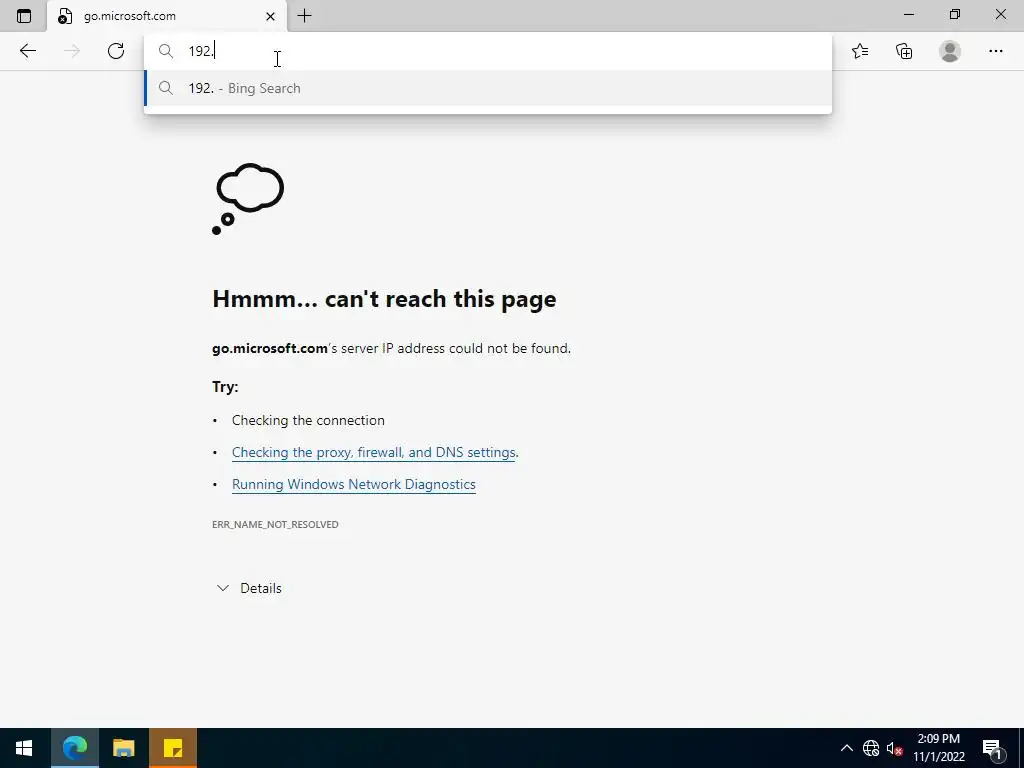Screen dimensions: 1024x768
Task: Expand the Details section chevron
Action: click(223, 588)
